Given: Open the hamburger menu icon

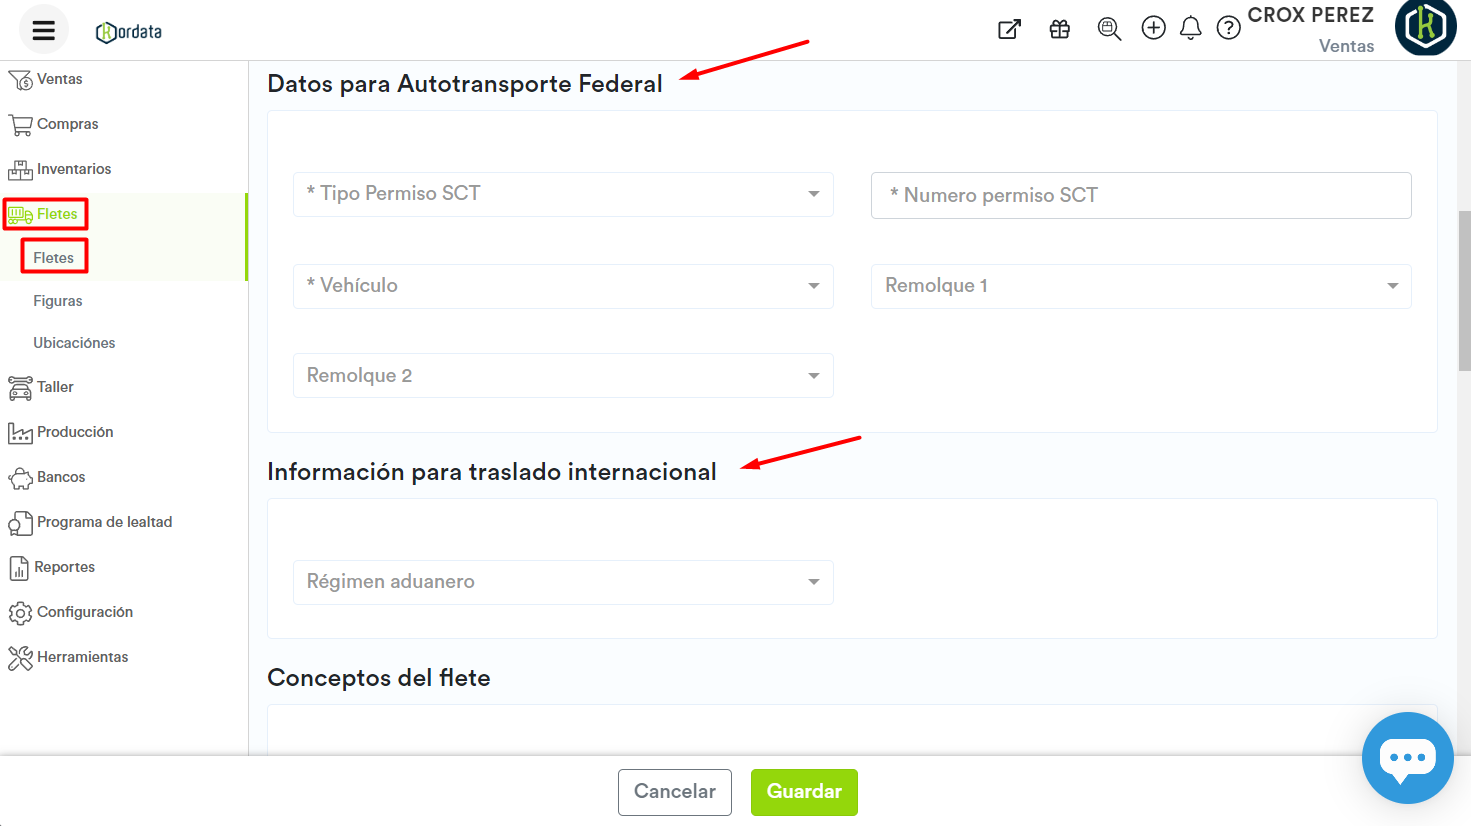Looking at the screenshot, I should coord(43,30).
